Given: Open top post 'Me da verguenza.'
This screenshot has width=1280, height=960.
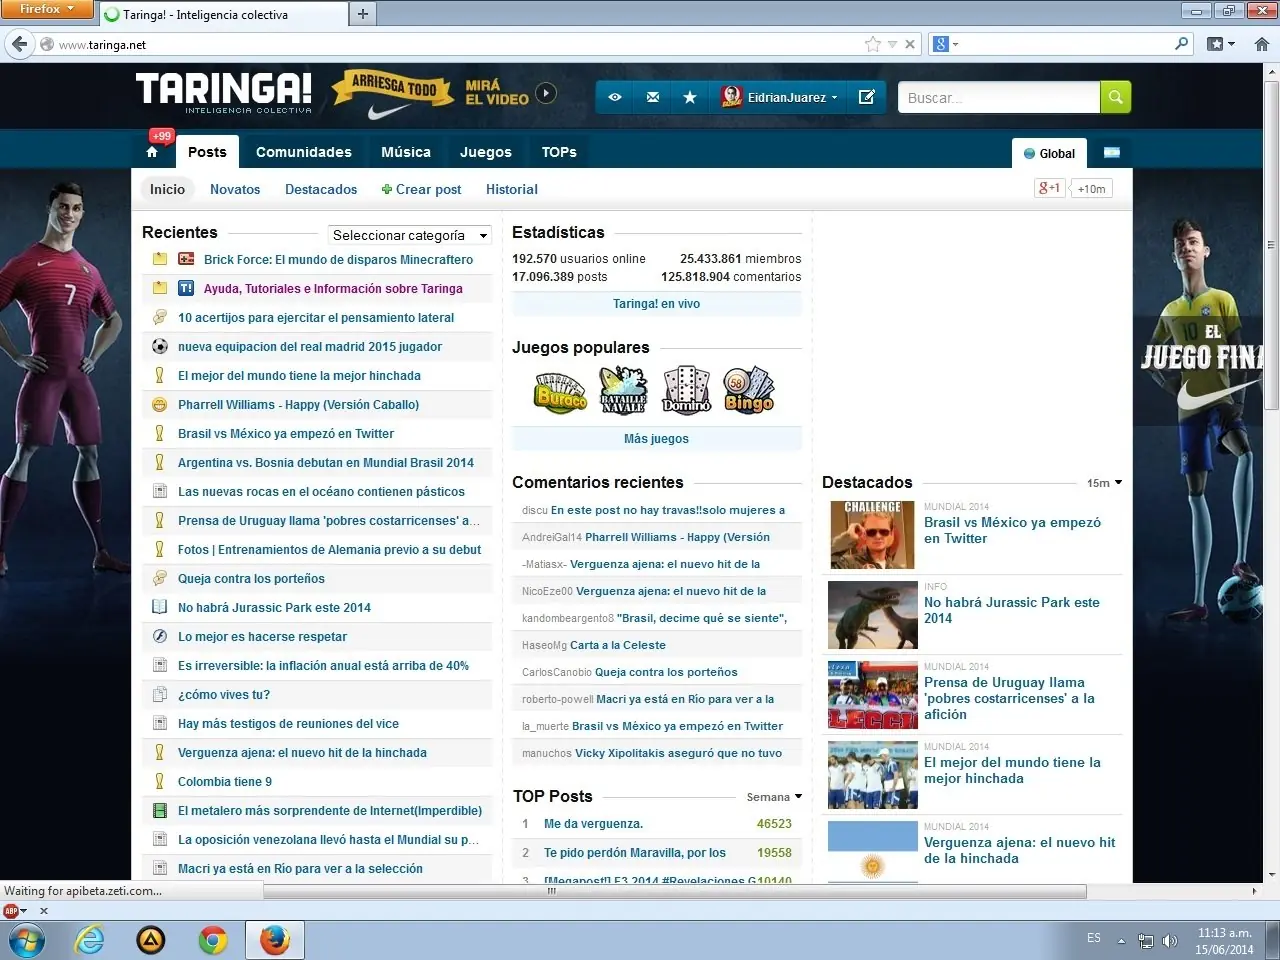Looking at the screenshot, I should (593, 824).
